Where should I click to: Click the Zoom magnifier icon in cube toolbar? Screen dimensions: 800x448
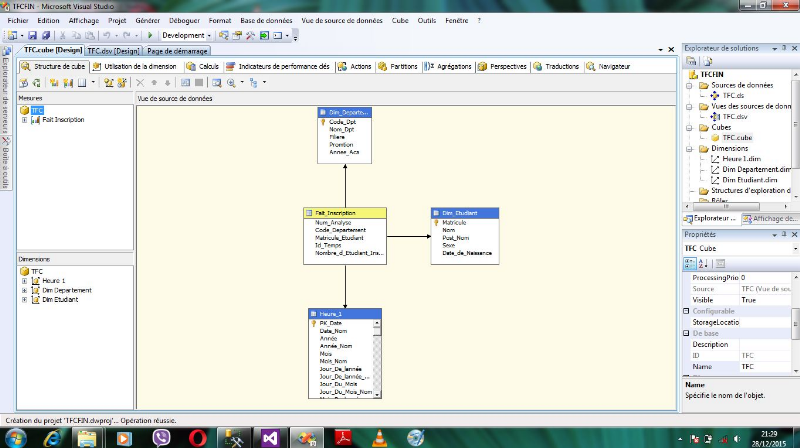(231, 83)
